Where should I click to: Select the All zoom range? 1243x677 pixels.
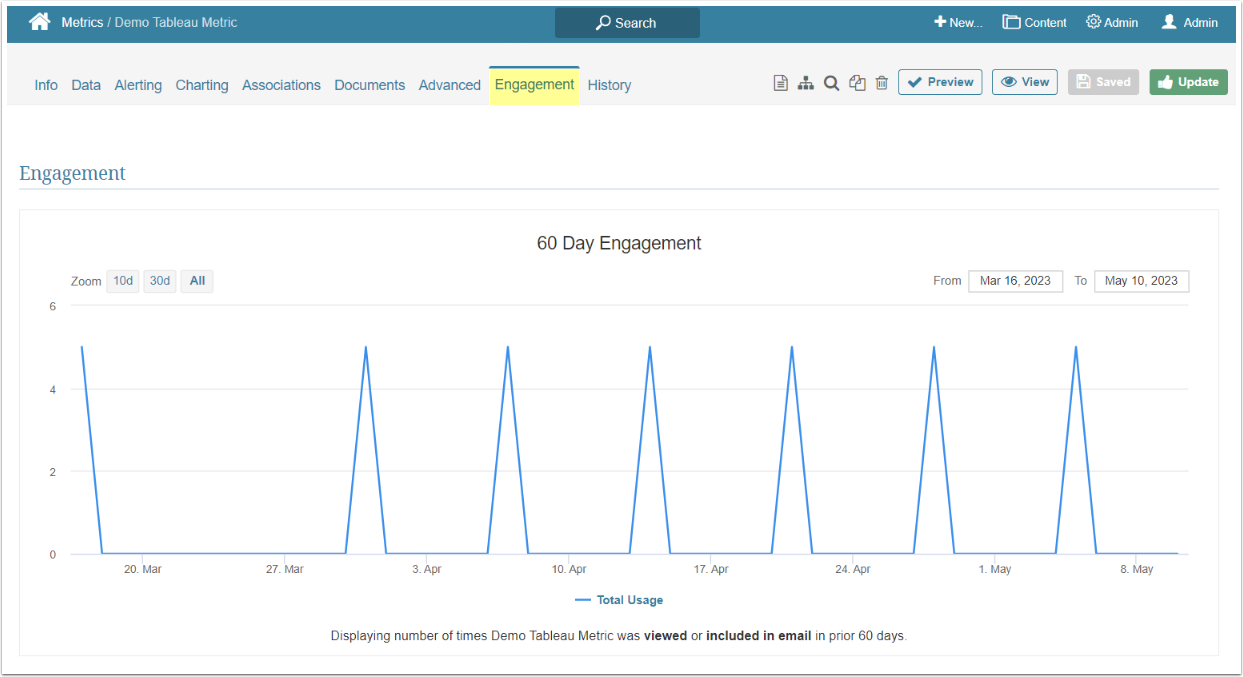click(x=197, y=281)
